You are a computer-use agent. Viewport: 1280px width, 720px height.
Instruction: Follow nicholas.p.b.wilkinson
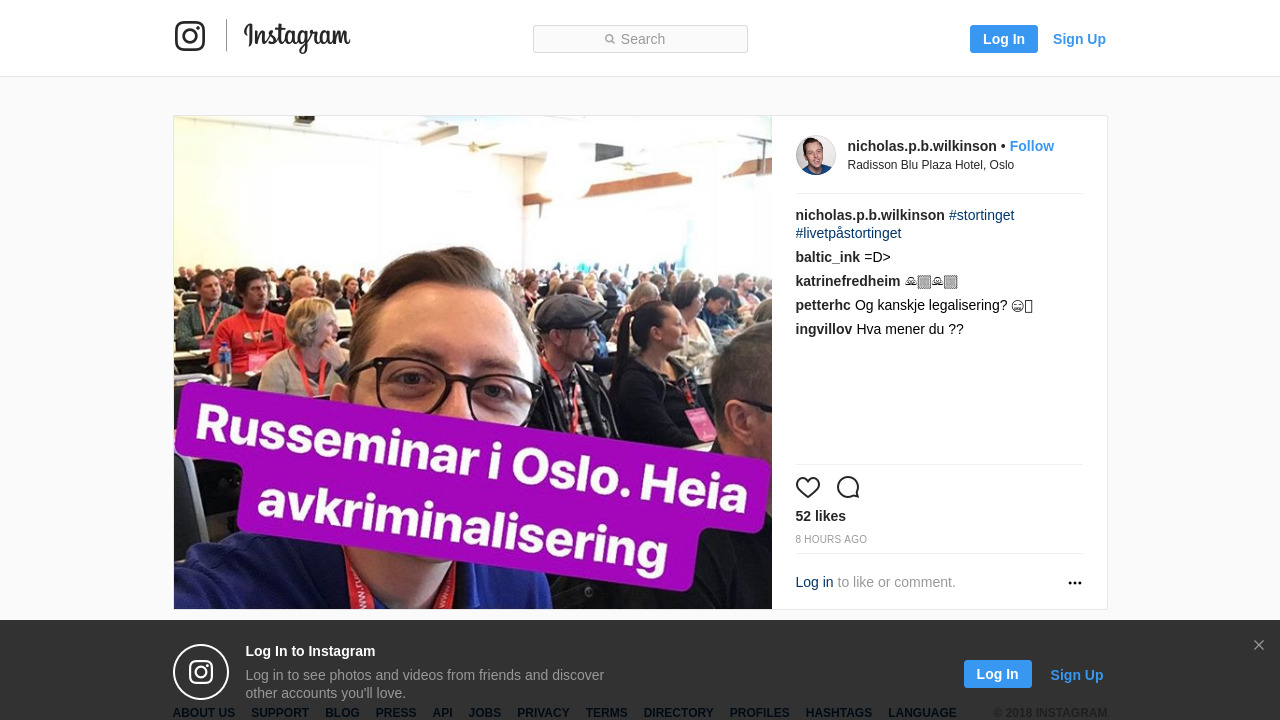pyautogui.click(x=1032, y=146)
